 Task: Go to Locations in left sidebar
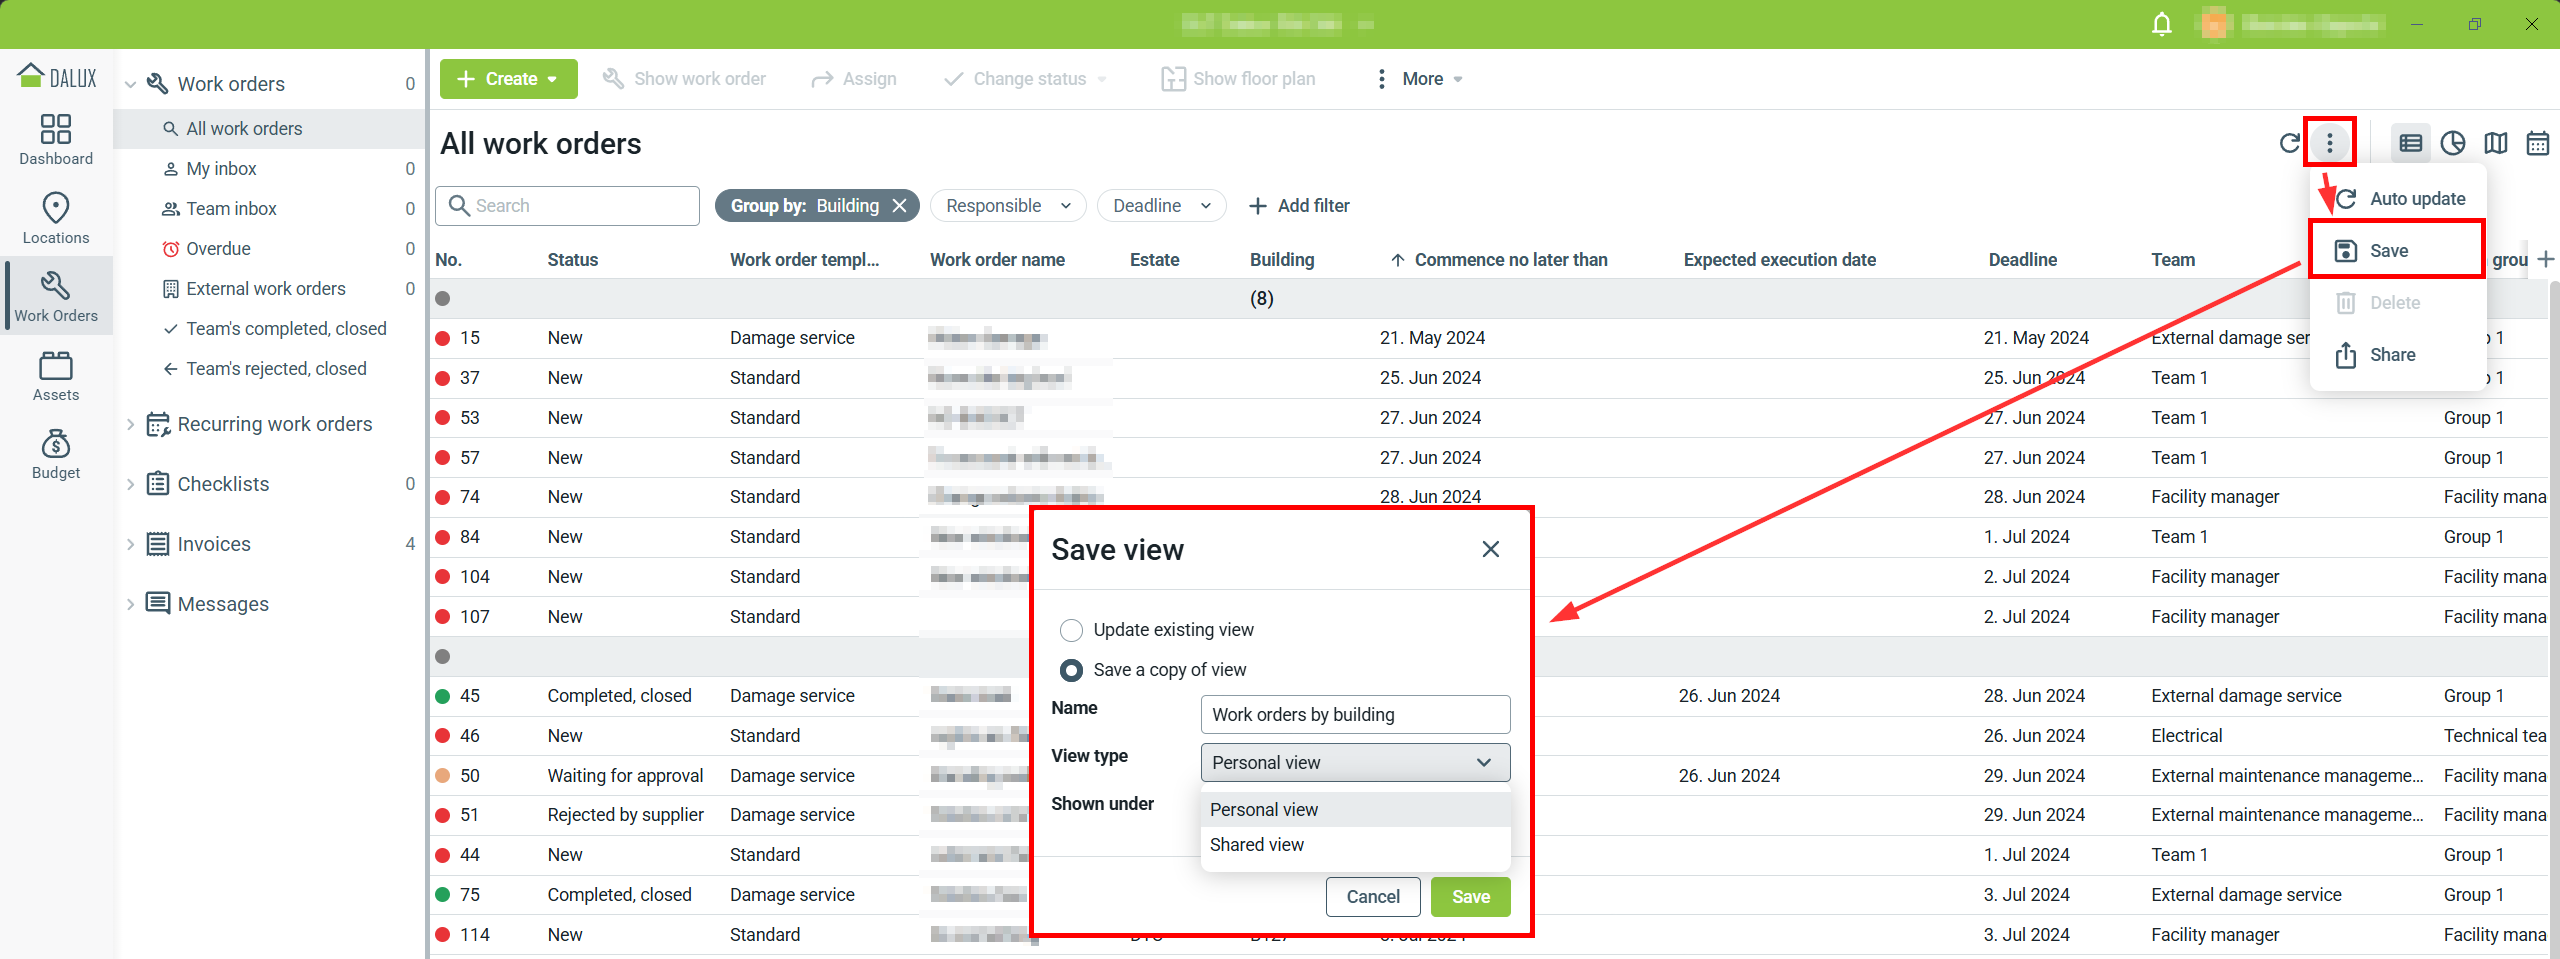[56, 218]
